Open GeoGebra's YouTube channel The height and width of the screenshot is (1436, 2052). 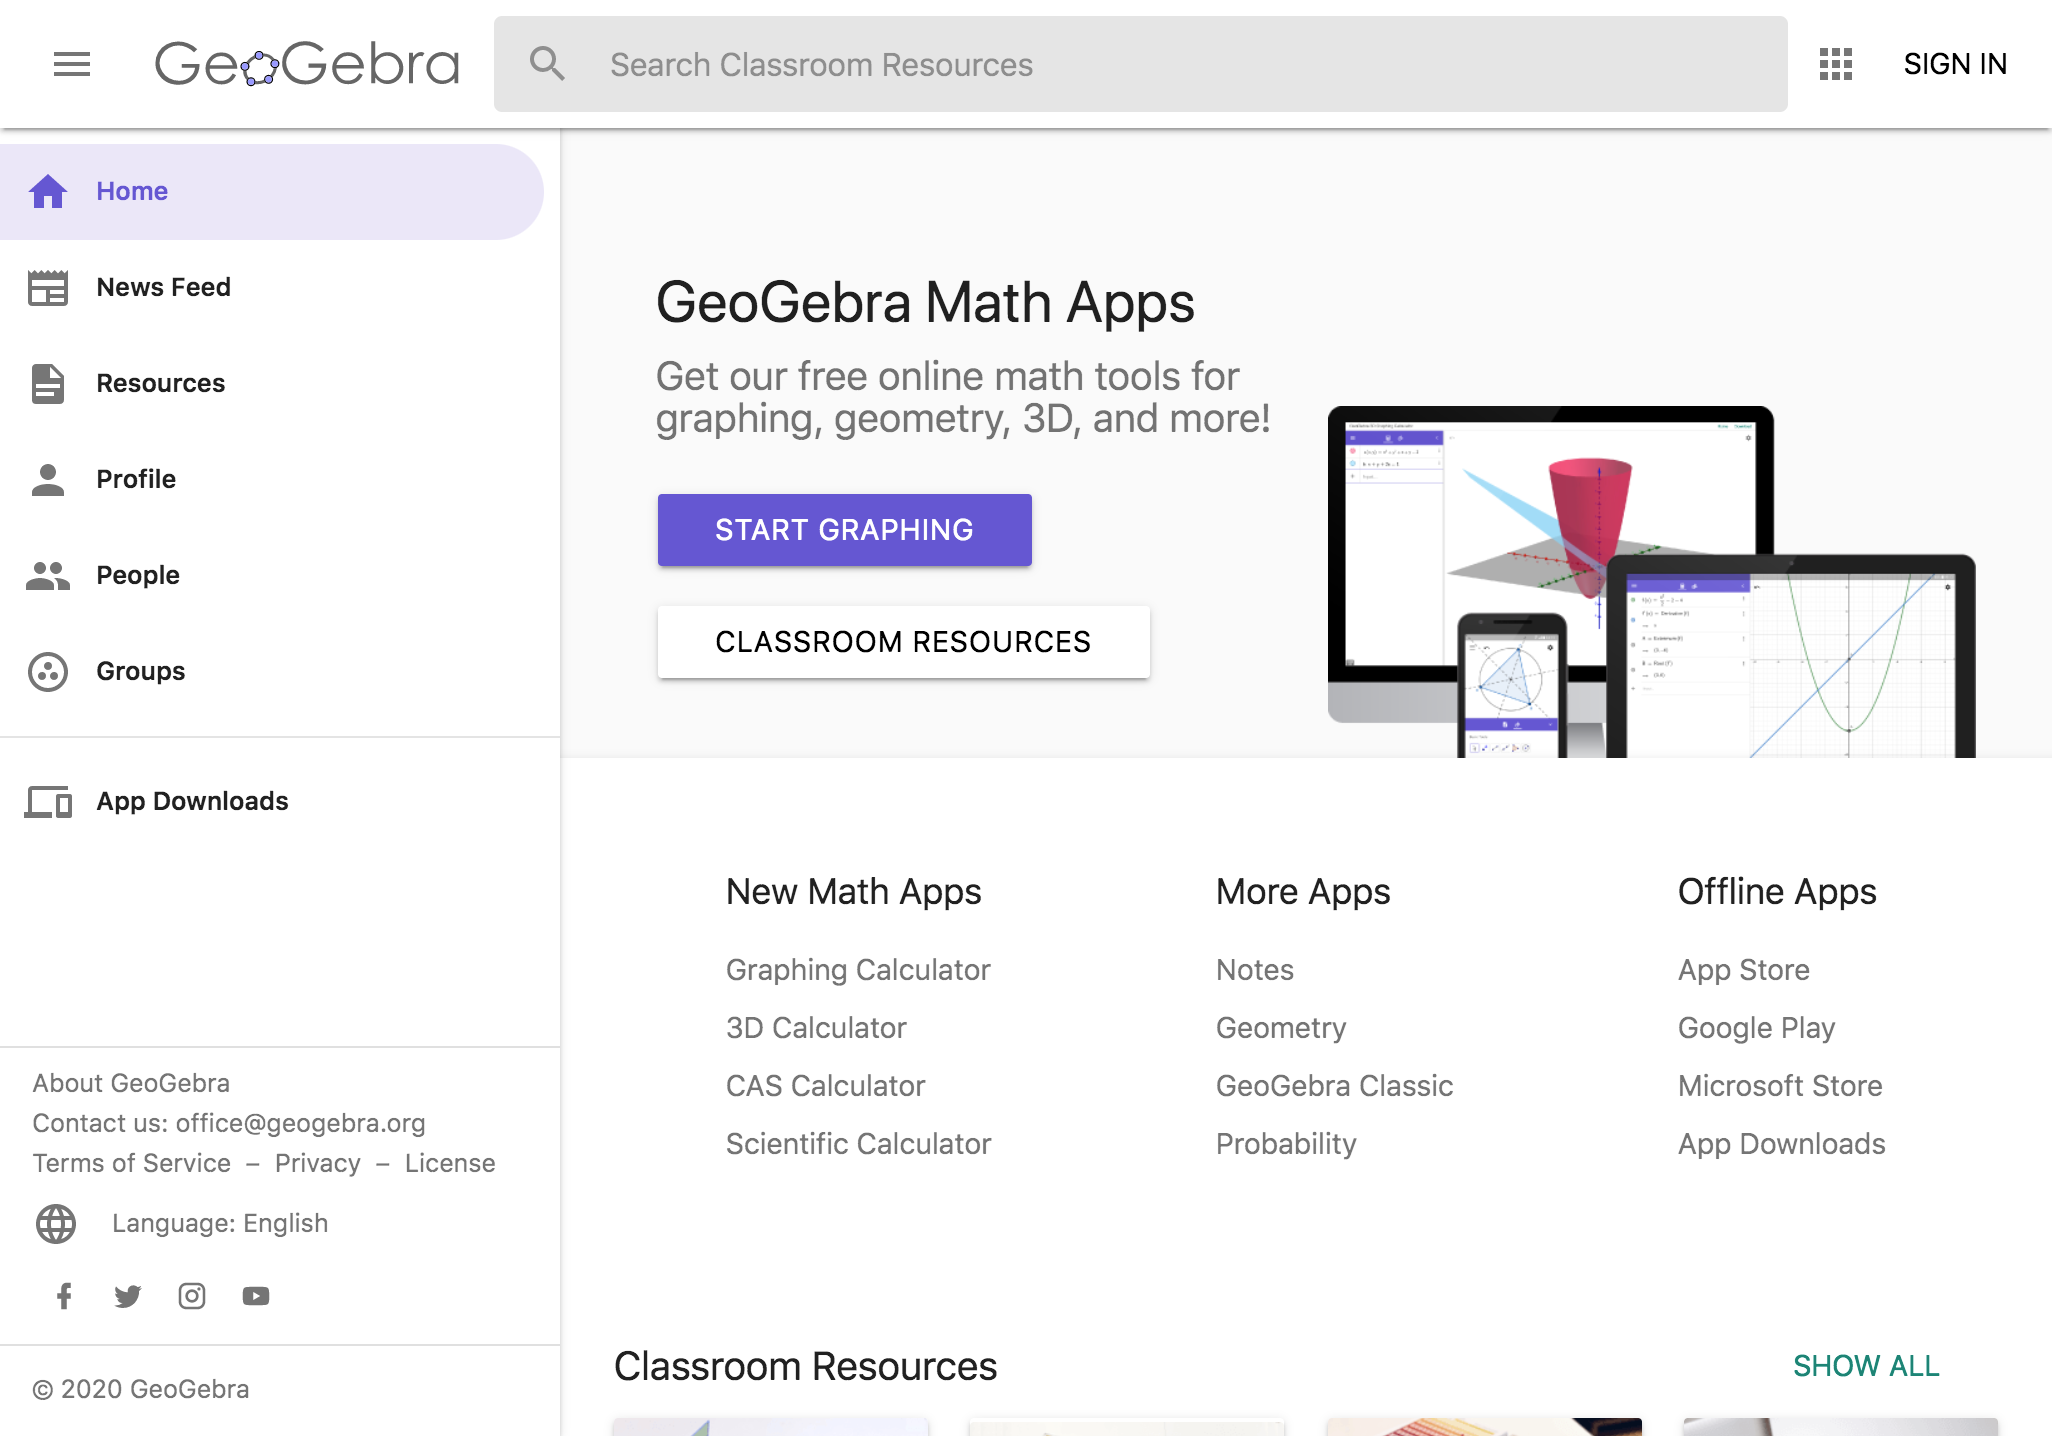(255, 1296)
